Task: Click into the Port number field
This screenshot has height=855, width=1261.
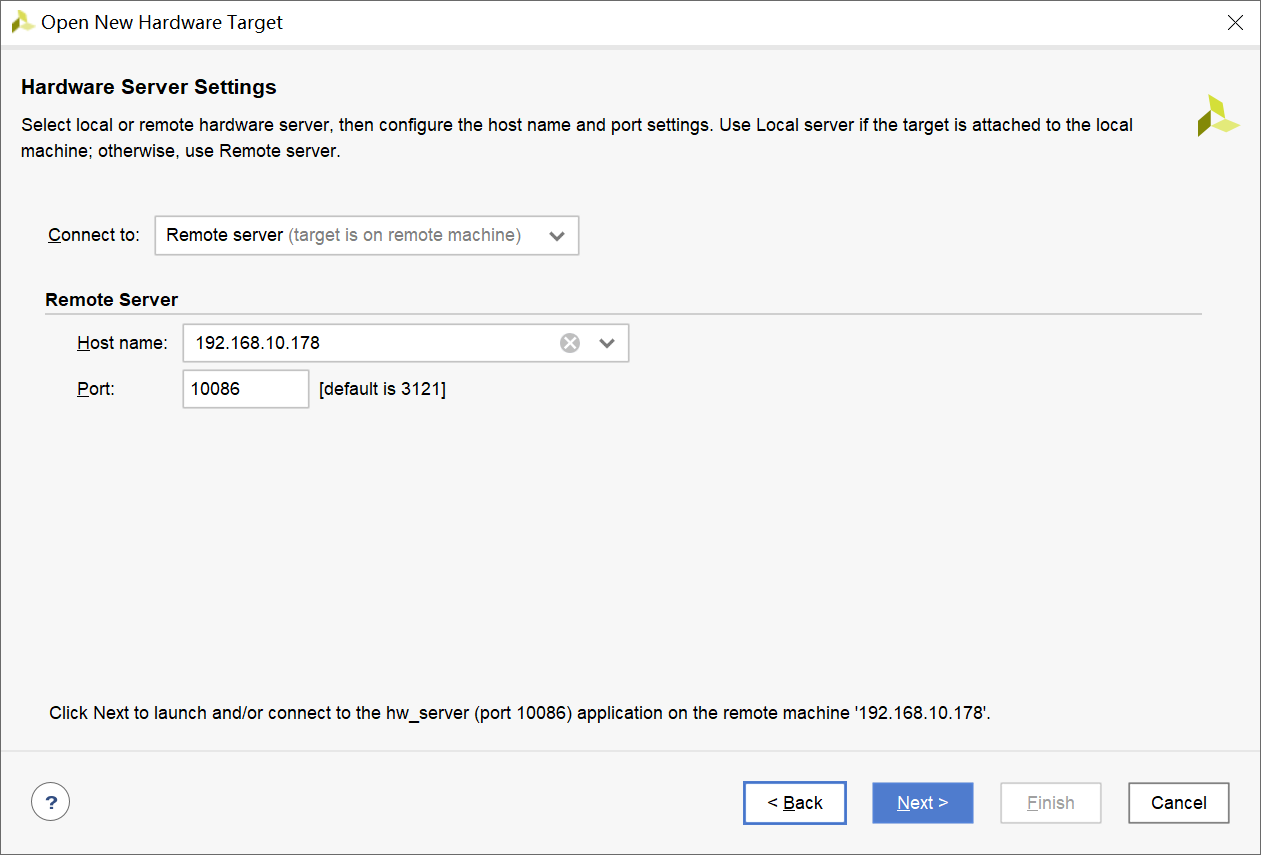Action: coord(245,389)
